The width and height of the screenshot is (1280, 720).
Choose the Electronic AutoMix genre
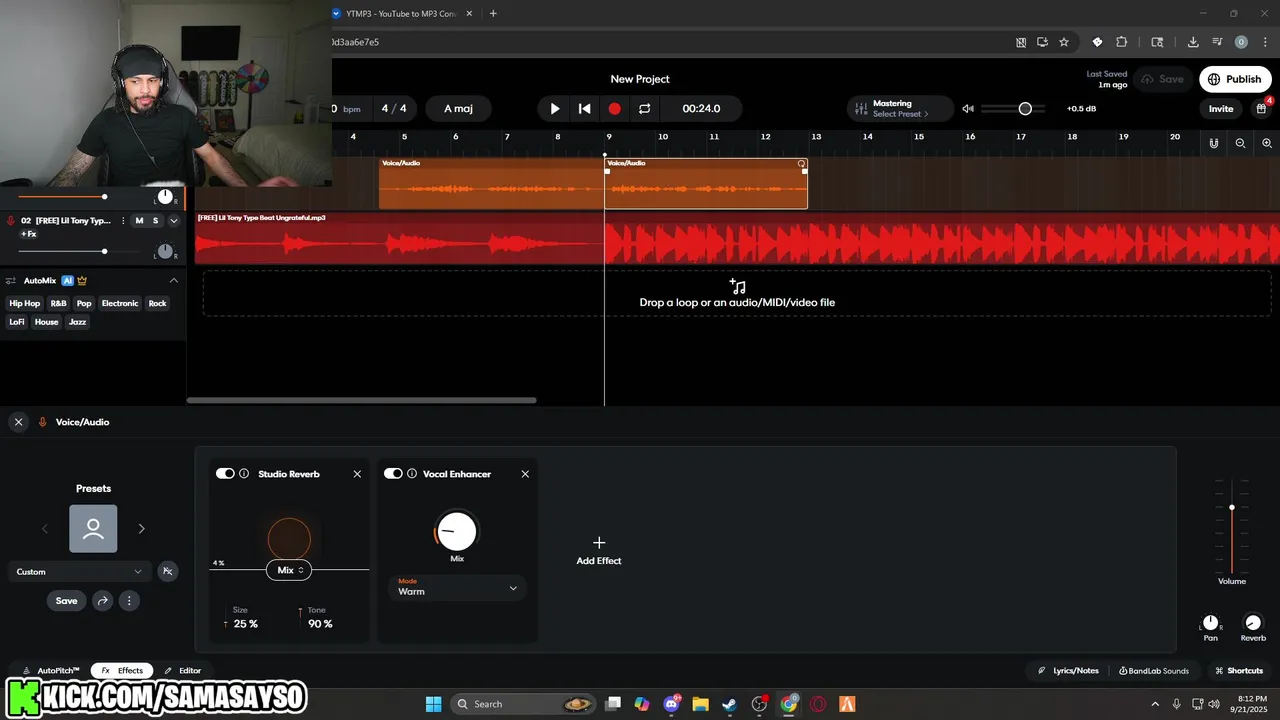click(x=120, y=303)
